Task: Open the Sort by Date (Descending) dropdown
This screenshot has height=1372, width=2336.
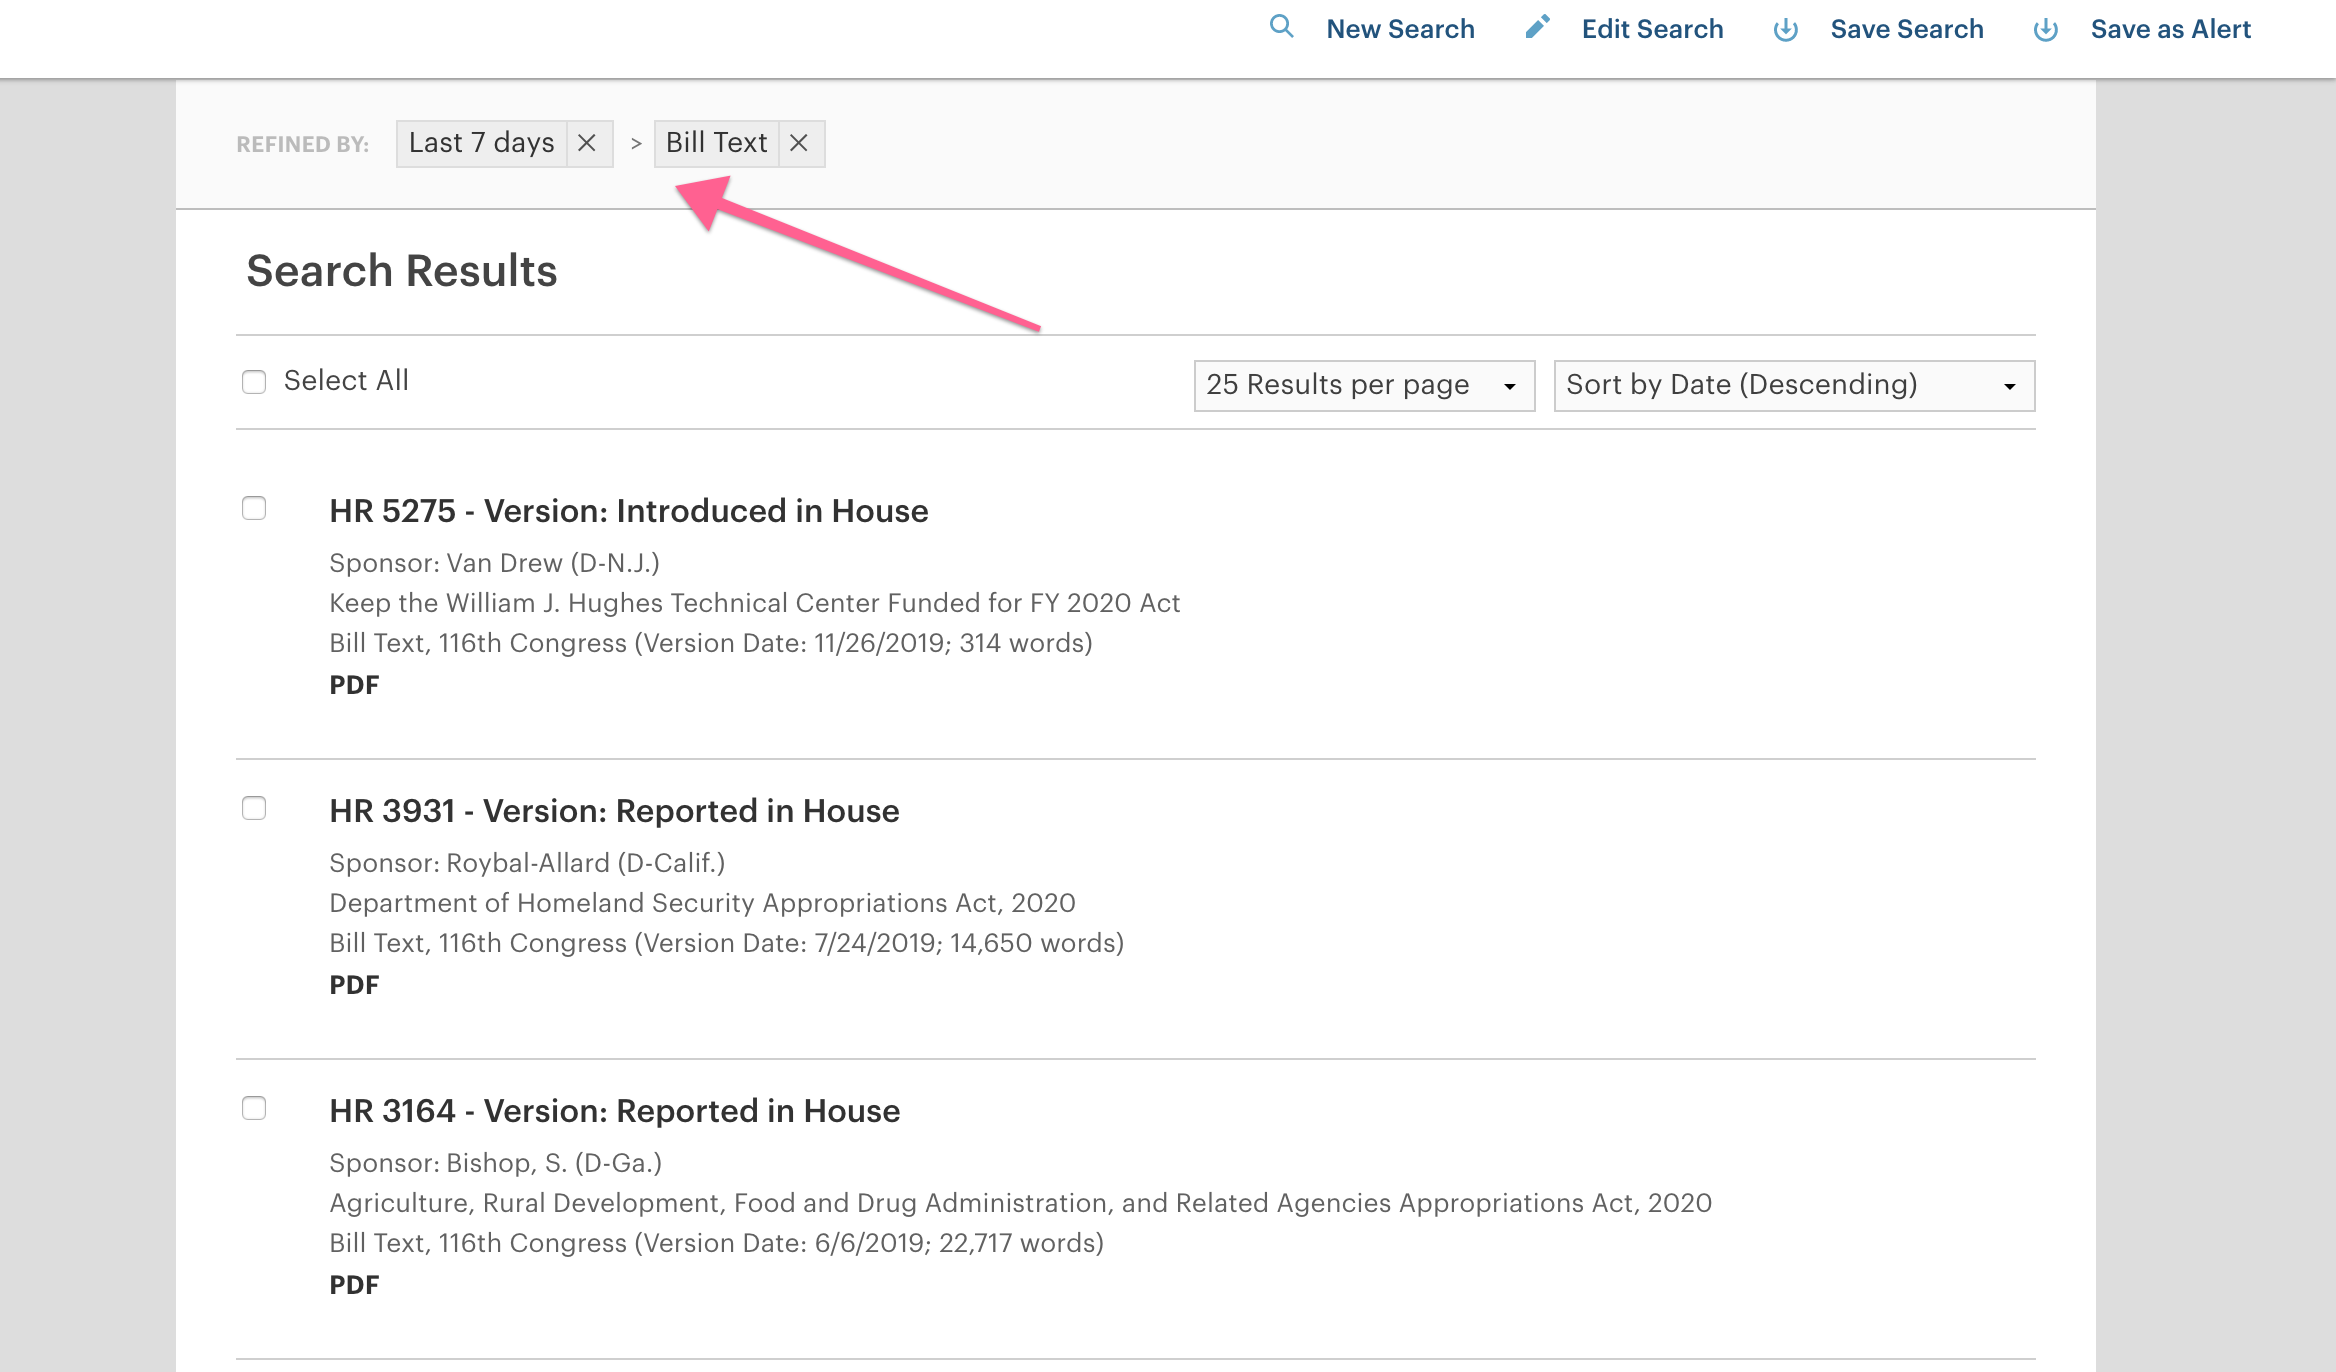Action: 1794,385
